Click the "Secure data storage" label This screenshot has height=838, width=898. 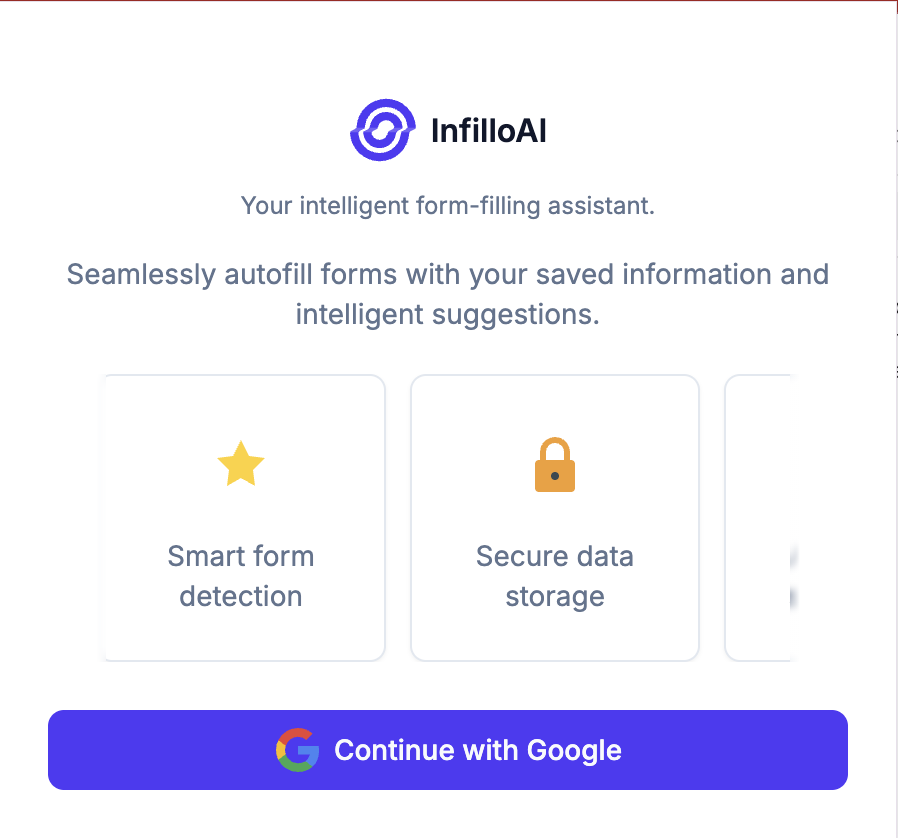point(555,576)
